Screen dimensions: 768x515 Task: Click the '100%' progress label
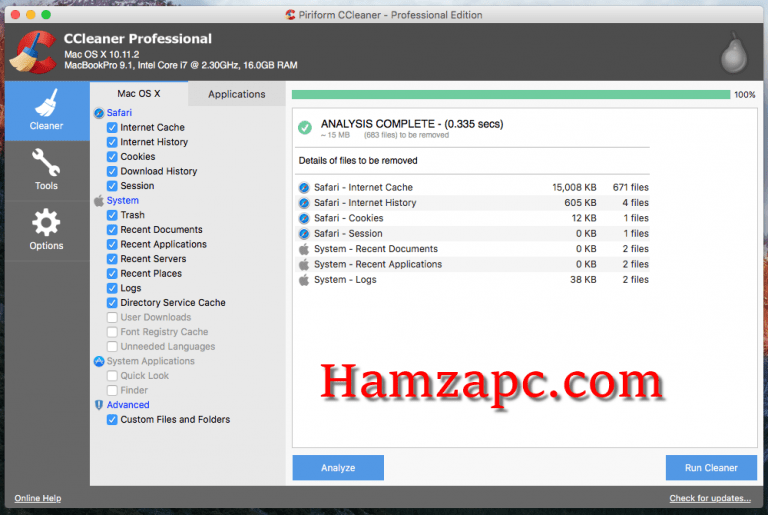coord(744,95)
